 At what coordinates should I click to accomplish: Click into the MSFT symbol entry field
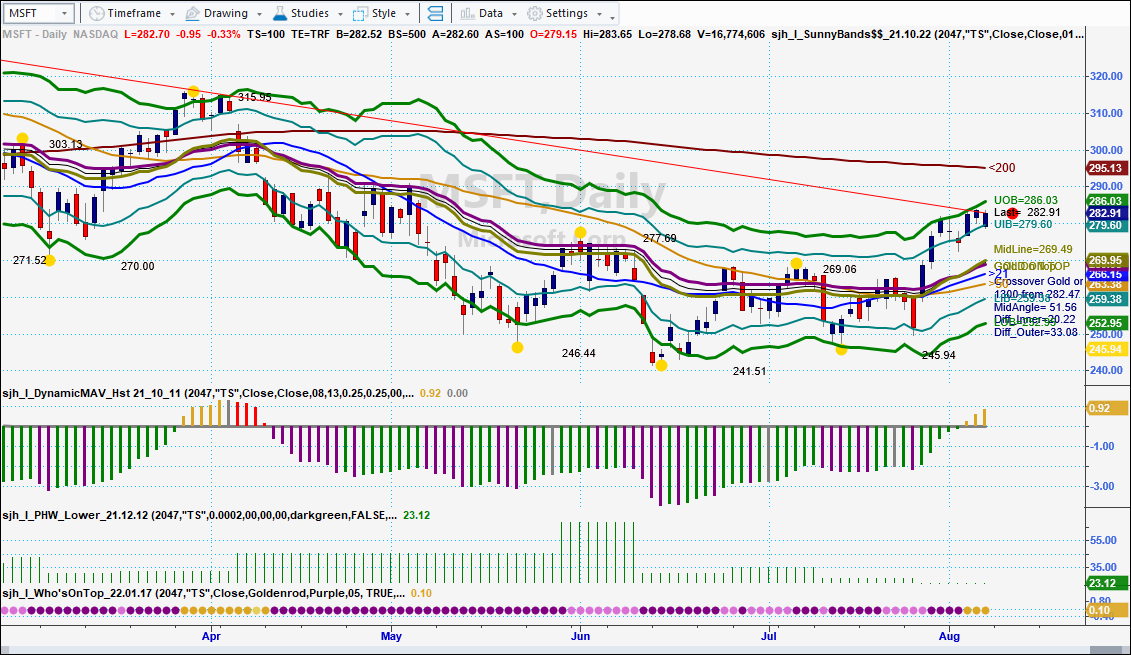(32, 14)
